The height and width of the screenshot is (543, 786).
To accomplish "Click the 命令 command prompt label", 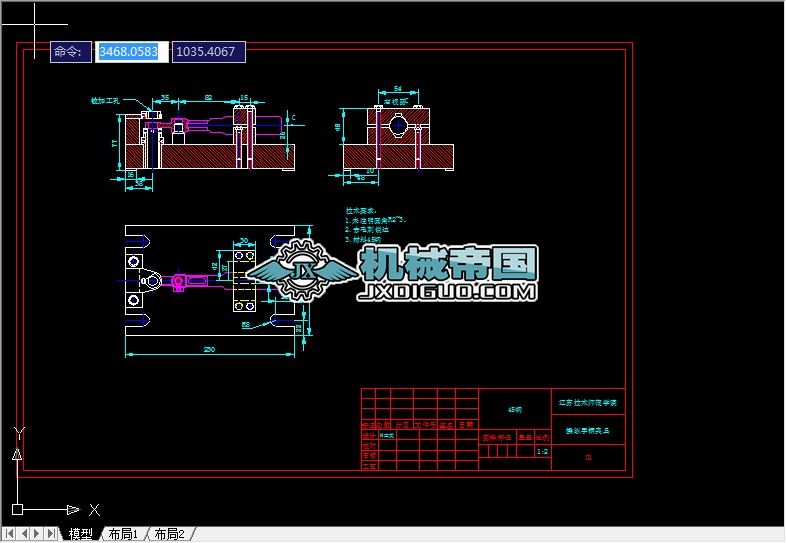I will pyautogui.click(x=71, y=52).
